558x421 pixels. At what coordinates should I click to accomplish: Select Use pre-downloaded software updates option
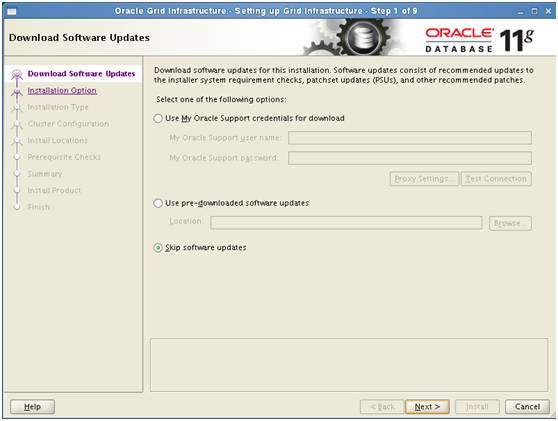tap(158, 203)
